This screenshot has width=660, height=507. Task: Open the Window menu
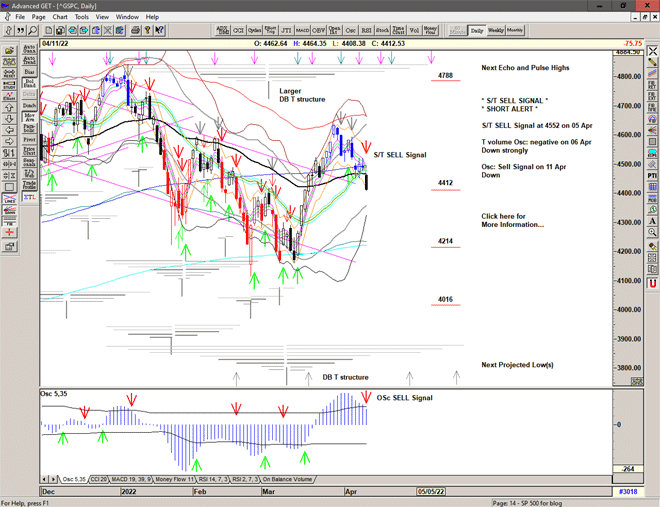127,17
